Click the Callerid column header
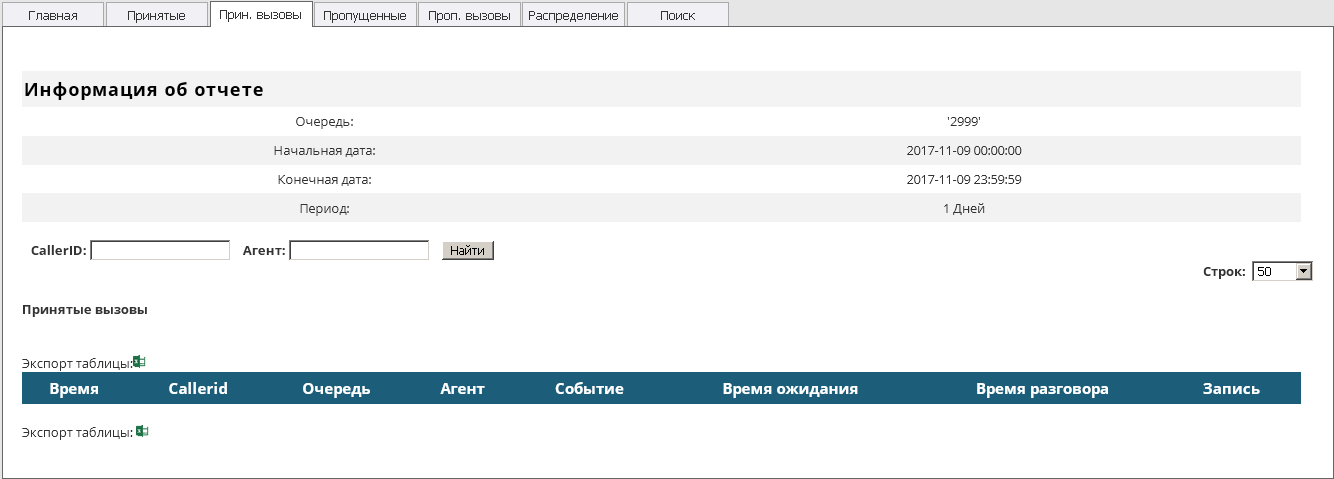 point(198,389)
